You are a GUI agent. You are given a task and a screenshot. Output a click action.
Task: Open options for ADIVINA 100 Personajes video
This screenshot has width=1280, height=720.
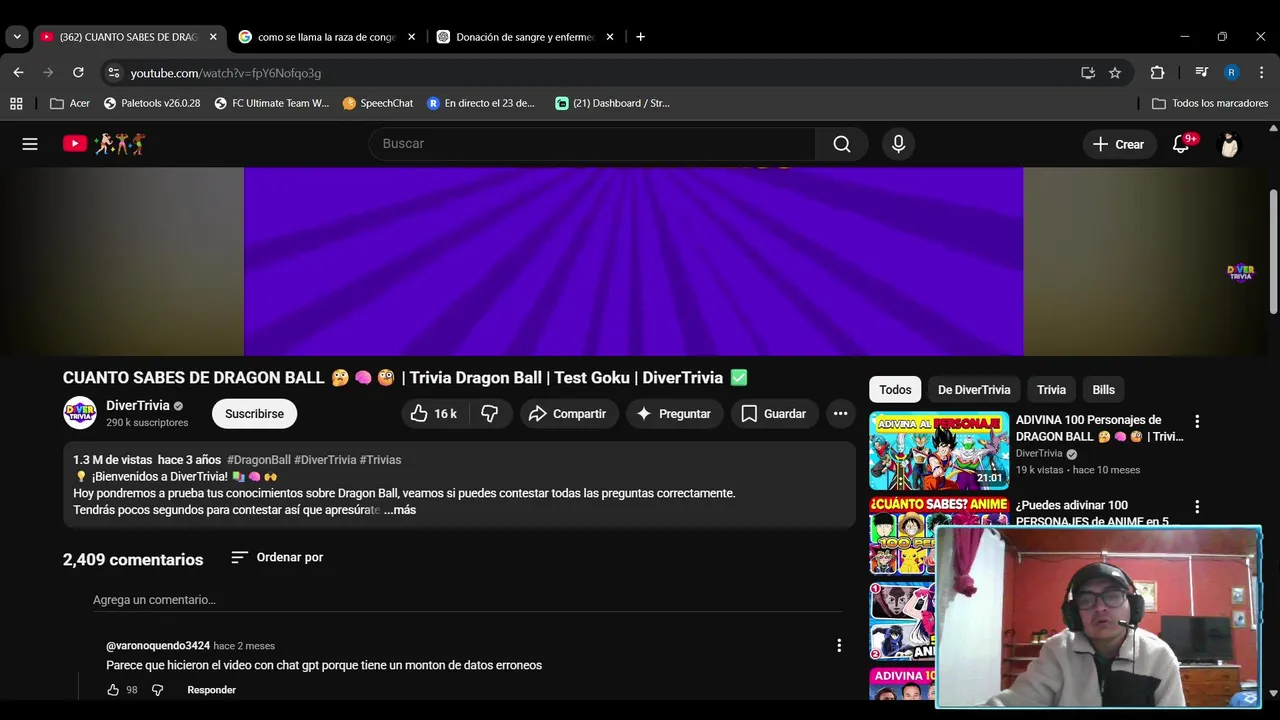pos(1197,422)
